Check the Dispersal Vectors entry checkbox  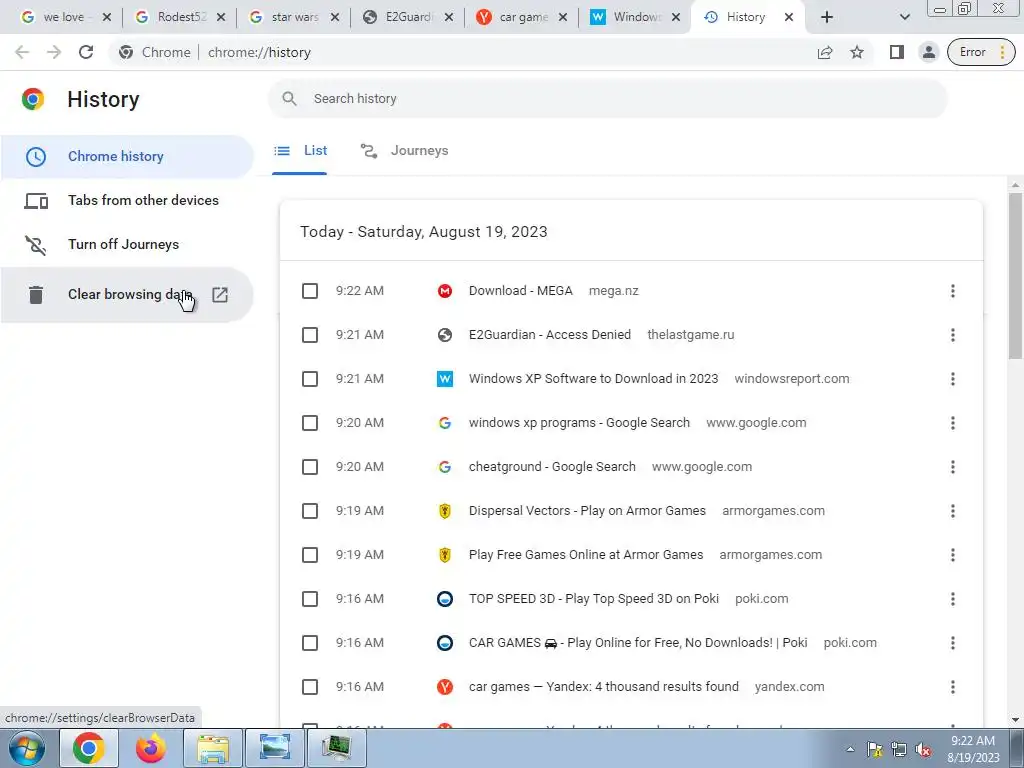click(310, 511)
